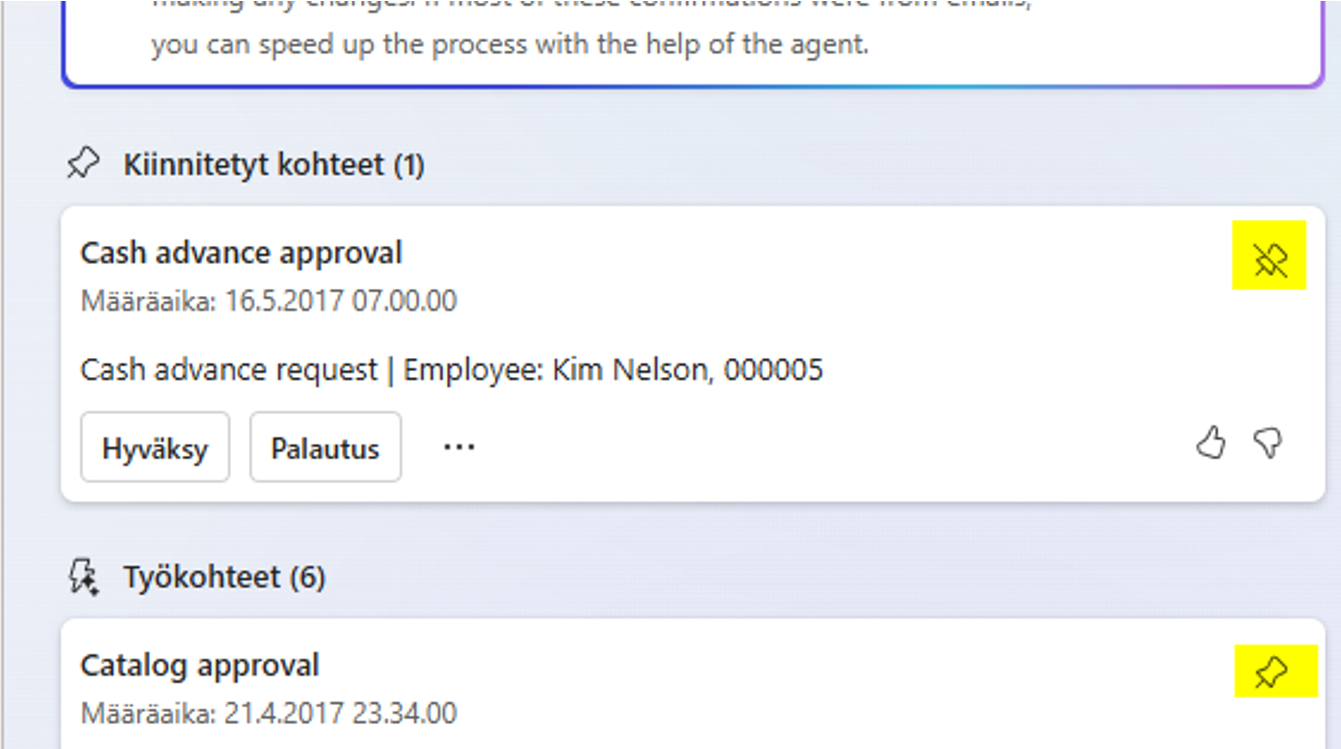Open the Cash advance approval title
This screenshot has height=749, width=1341.
coord(241,253)
